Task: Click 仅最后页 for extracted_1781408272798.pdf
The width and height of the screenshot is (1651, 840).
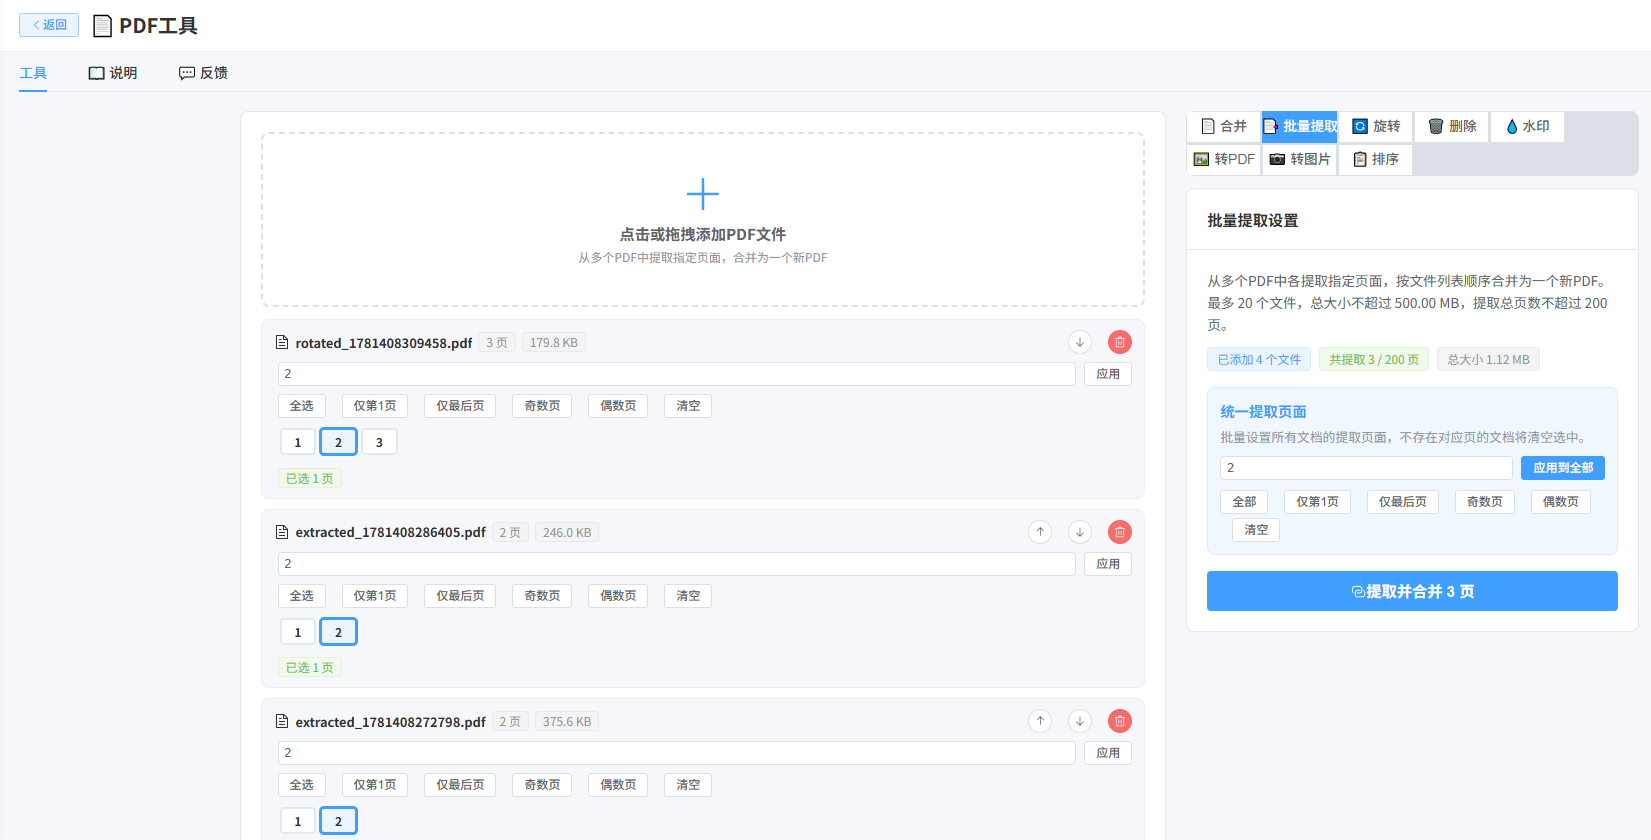Action: [x=460, y=785]
